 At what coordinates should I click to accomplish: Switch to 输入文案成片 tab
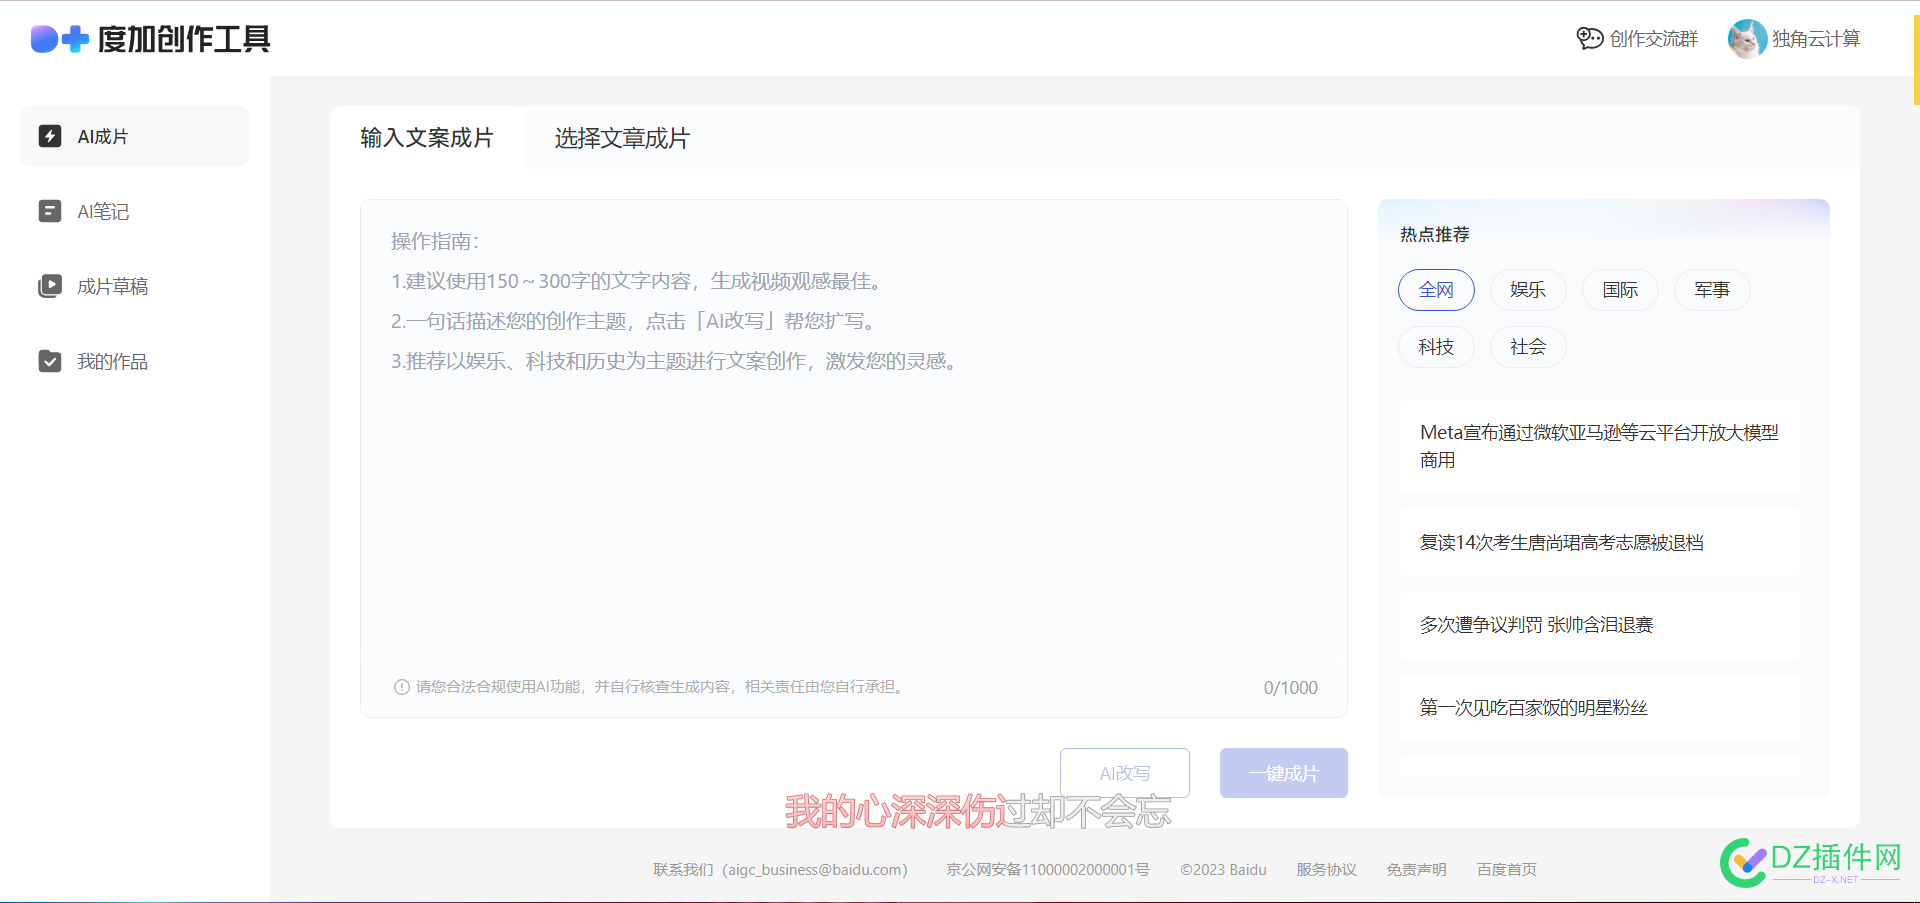click(x=427, y=138)
